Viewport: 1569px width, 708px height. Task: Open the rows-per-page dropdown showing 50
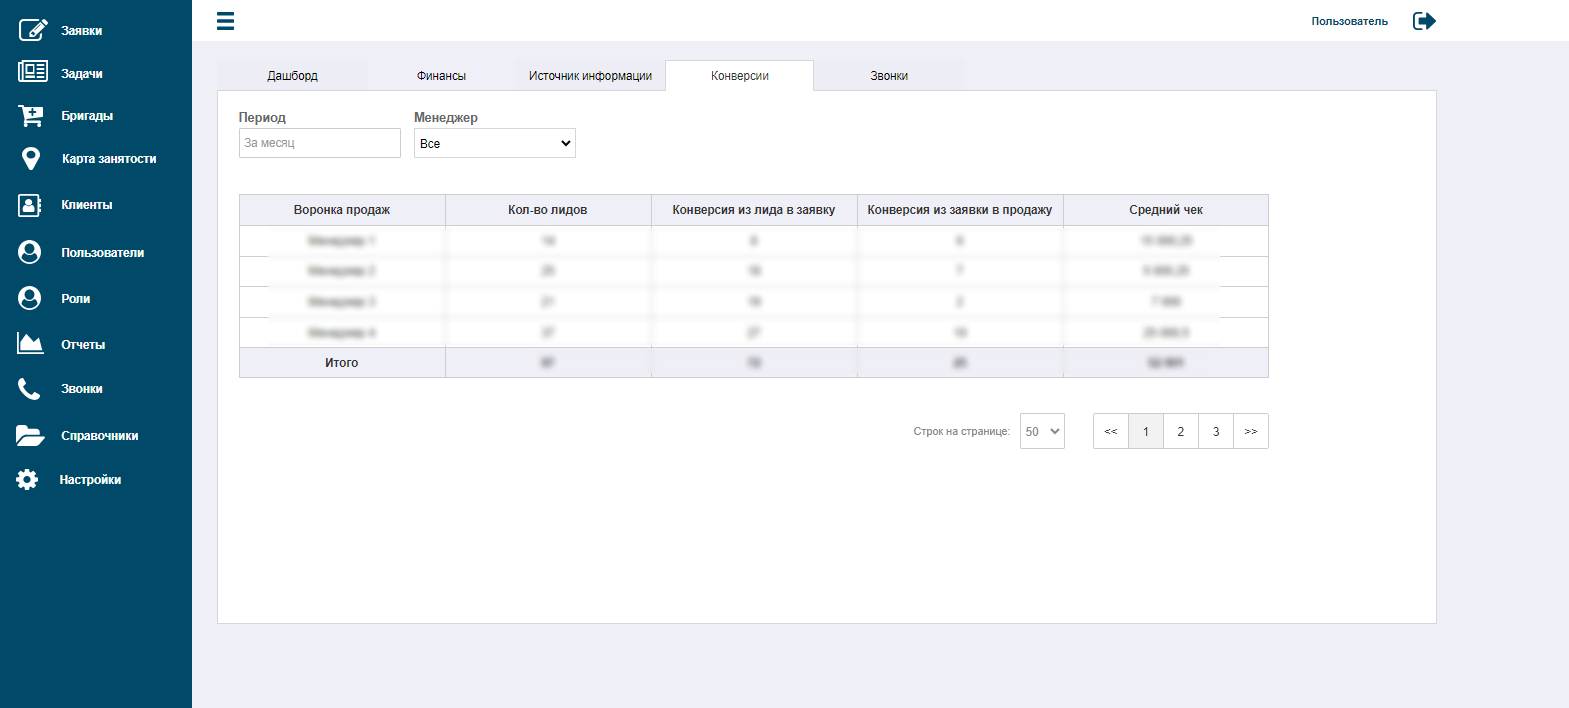point(1042,431)
